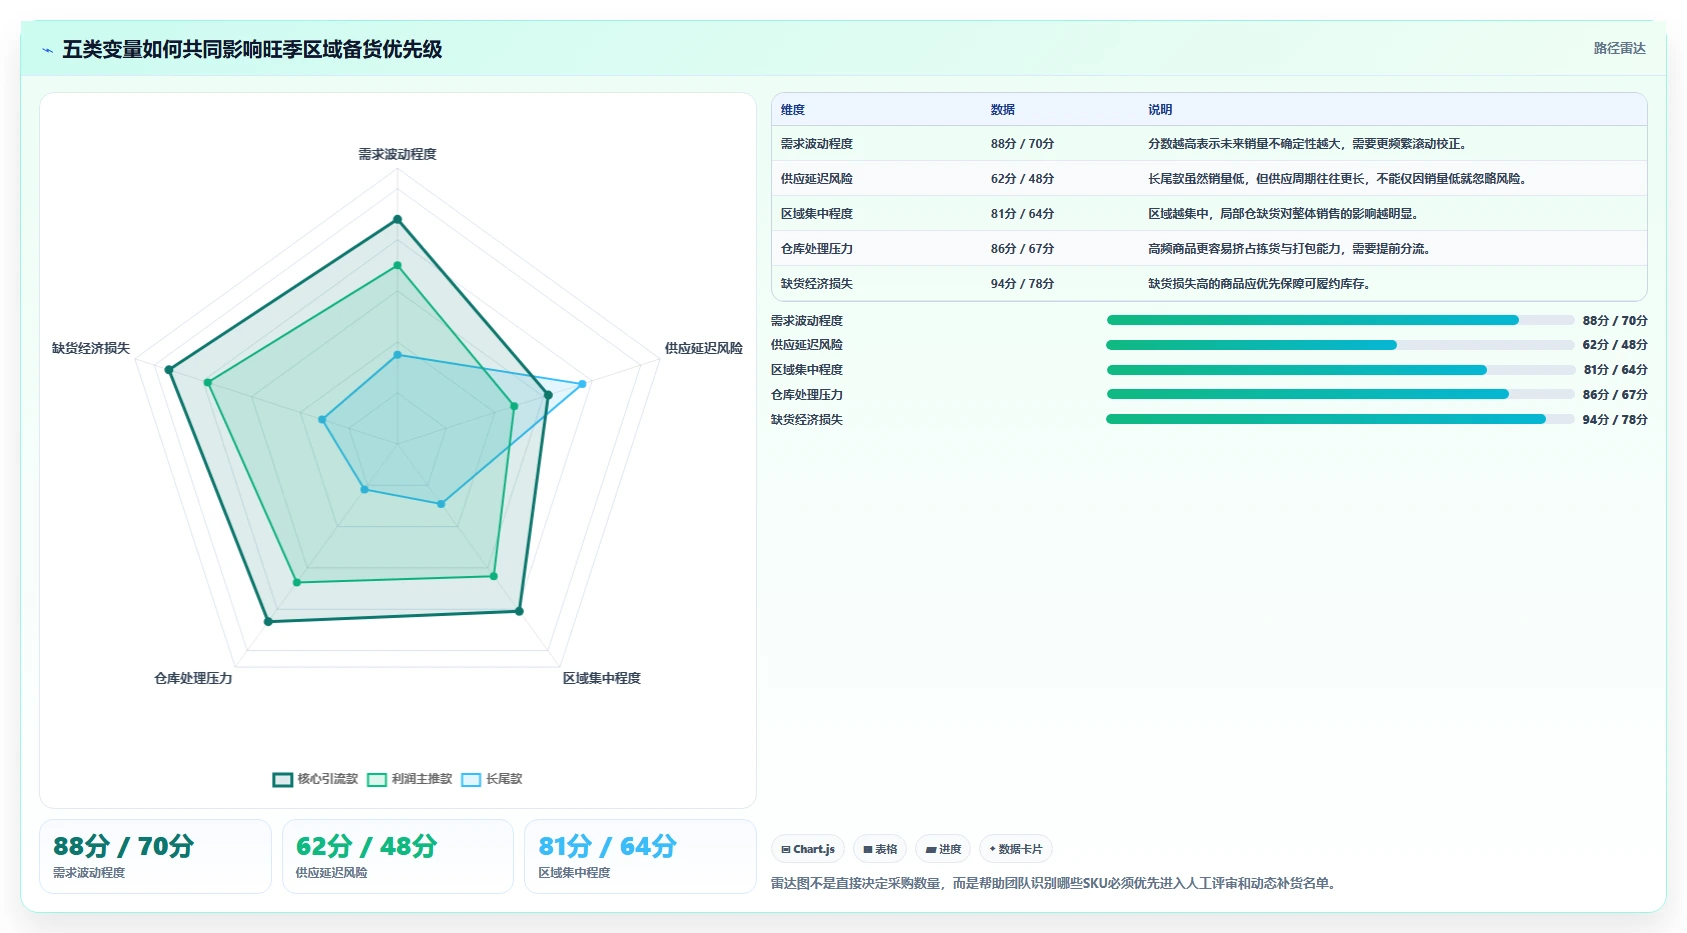The height and width of the screenshot is (933, 1687).
Task: Open the 81分 / 64分 区域集中程度 card
Action: [640, 856]
